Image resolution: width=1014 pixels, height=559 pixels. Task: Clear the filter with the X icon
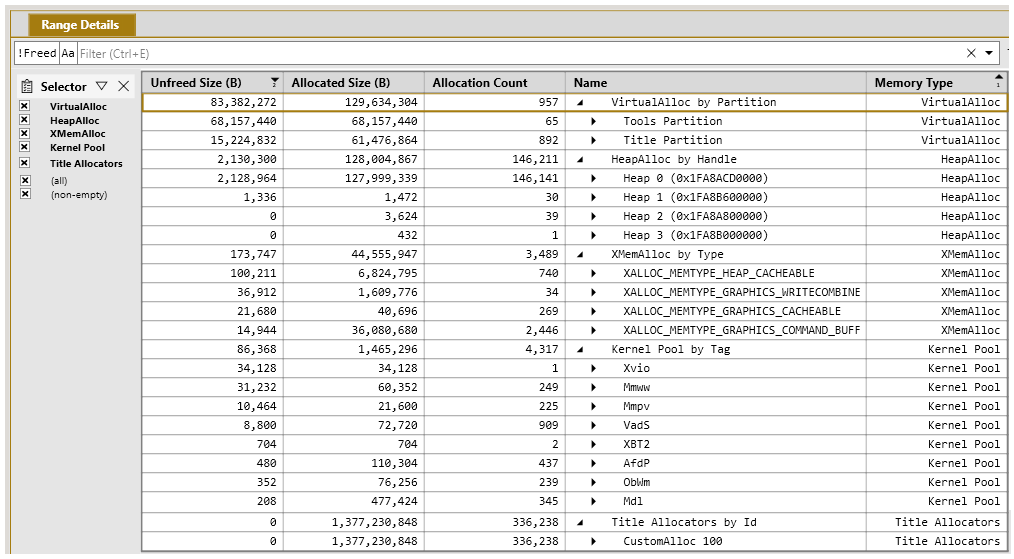pyautogui.click(x=971, y=53)
